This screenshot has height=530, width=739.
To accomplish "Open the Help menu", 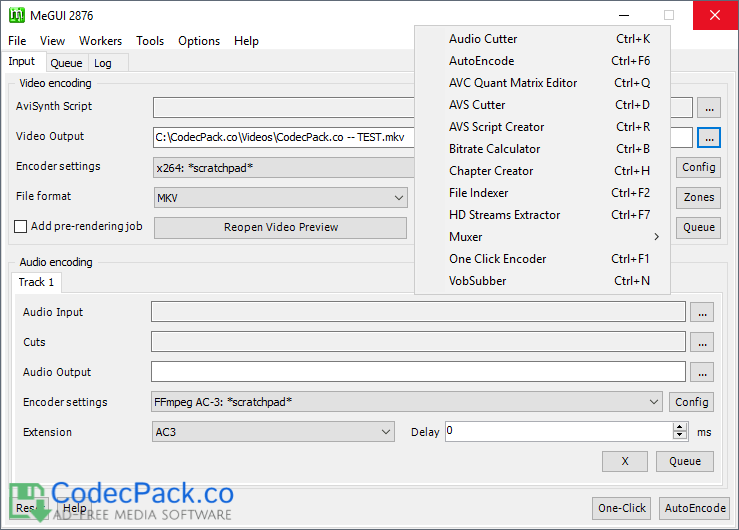I will 246,41.
